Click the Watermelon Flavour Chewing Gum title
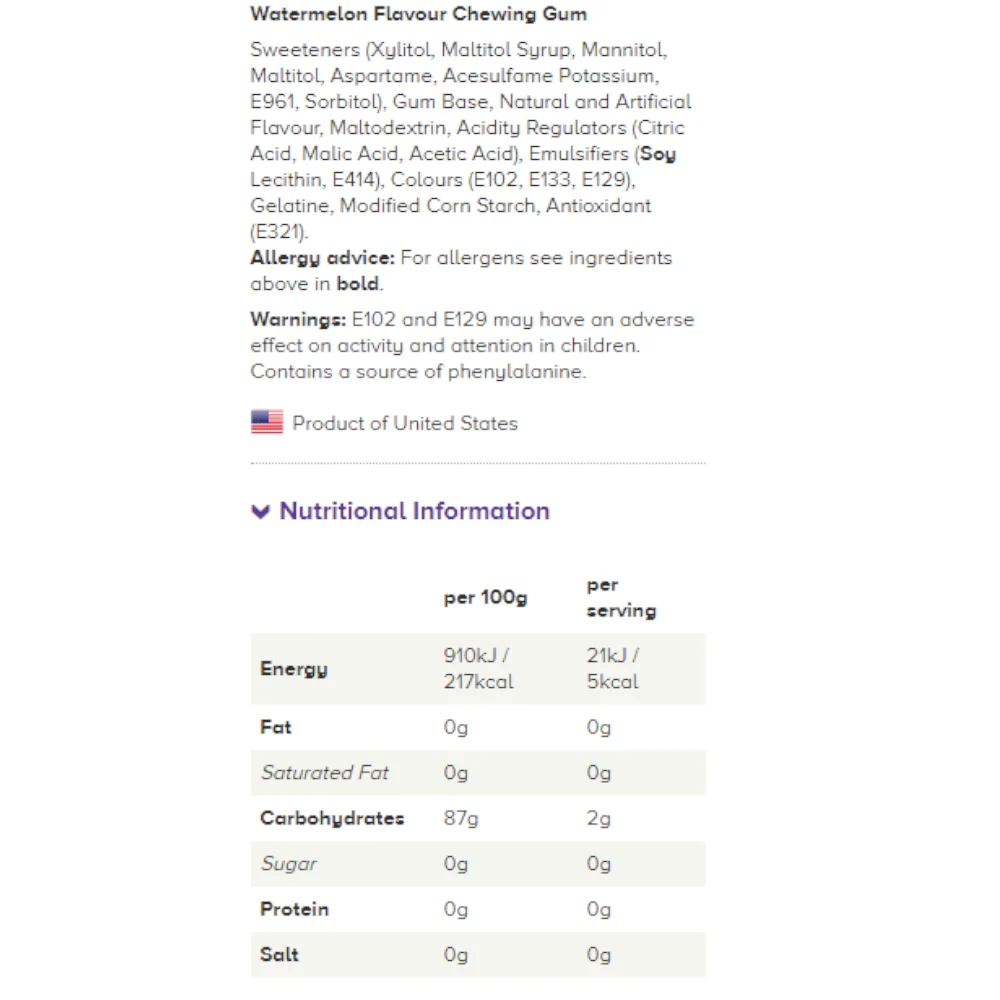Screen dimensions: 1000x1000 pyautogui.click(x=418, y=14)
